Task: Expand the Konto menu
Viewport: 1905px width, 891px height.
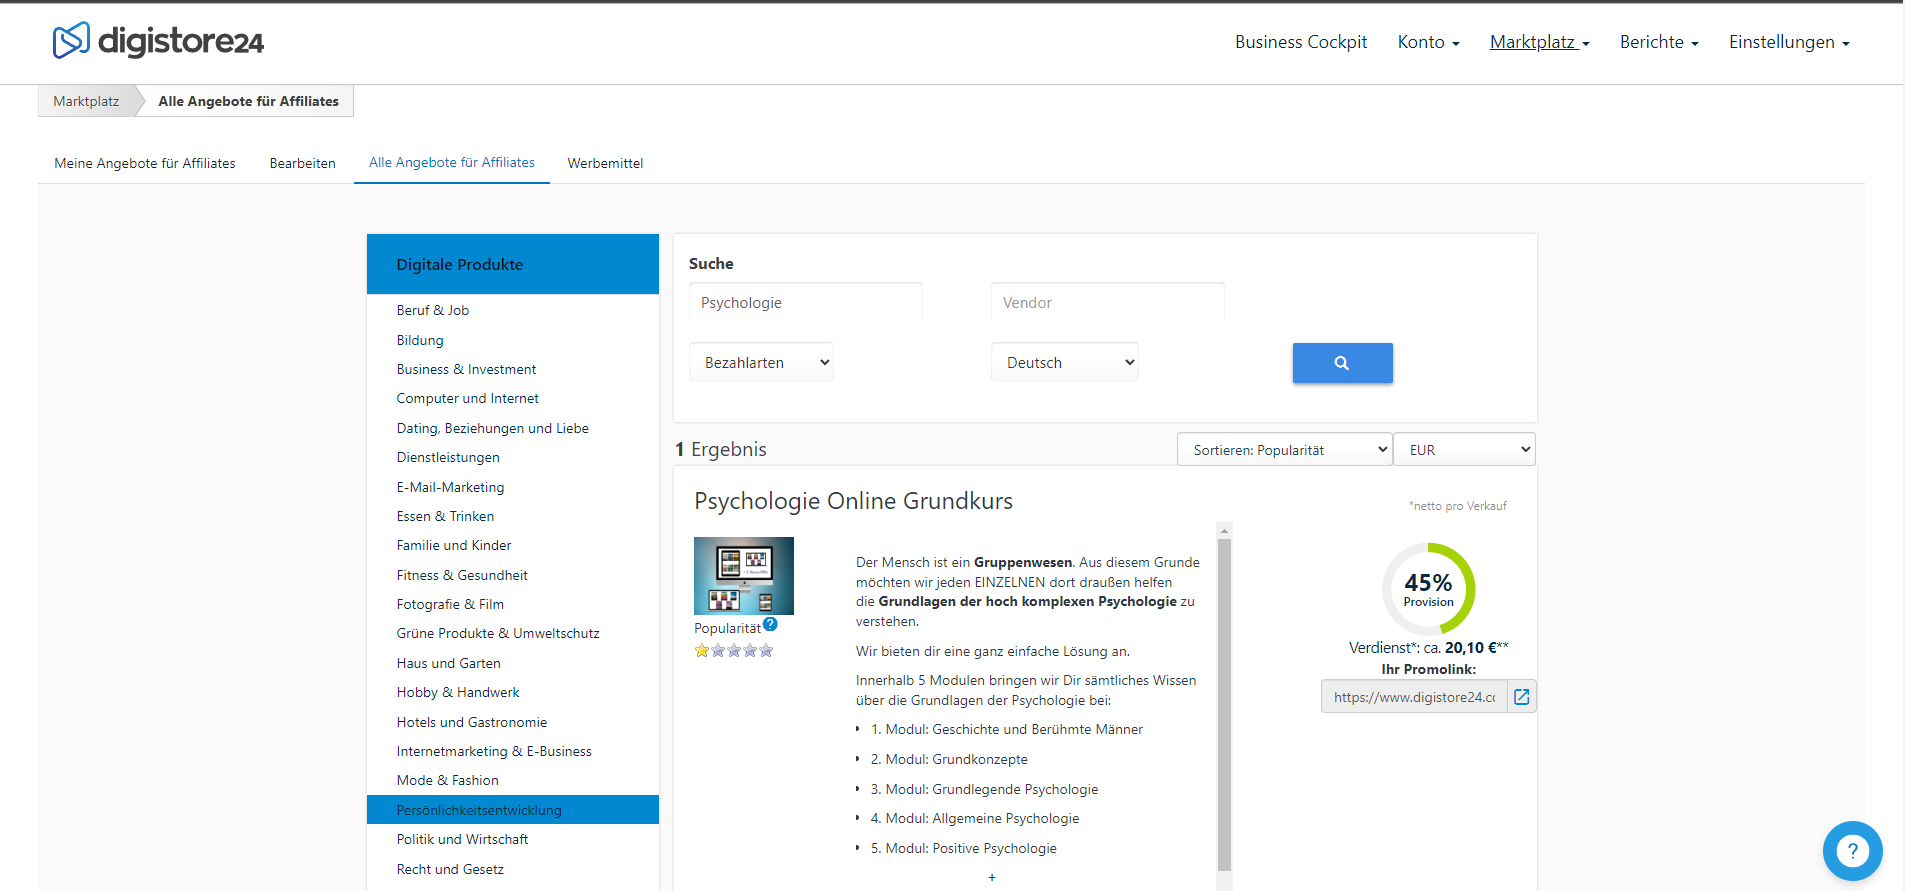Action: [1428, 42]
